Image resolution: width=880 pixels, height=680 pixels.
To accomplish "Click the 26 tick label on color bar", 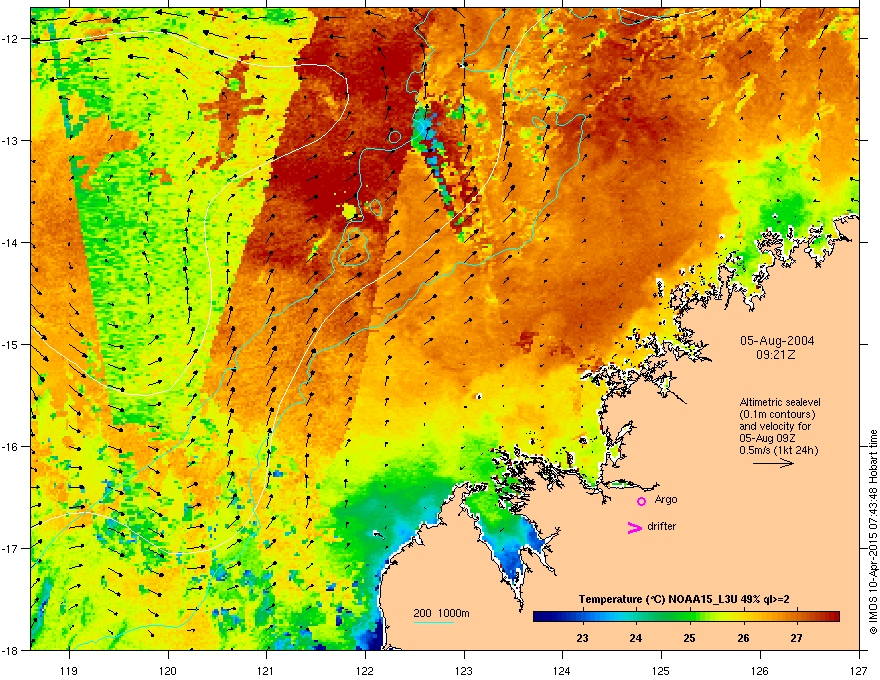I will [743, 638].
